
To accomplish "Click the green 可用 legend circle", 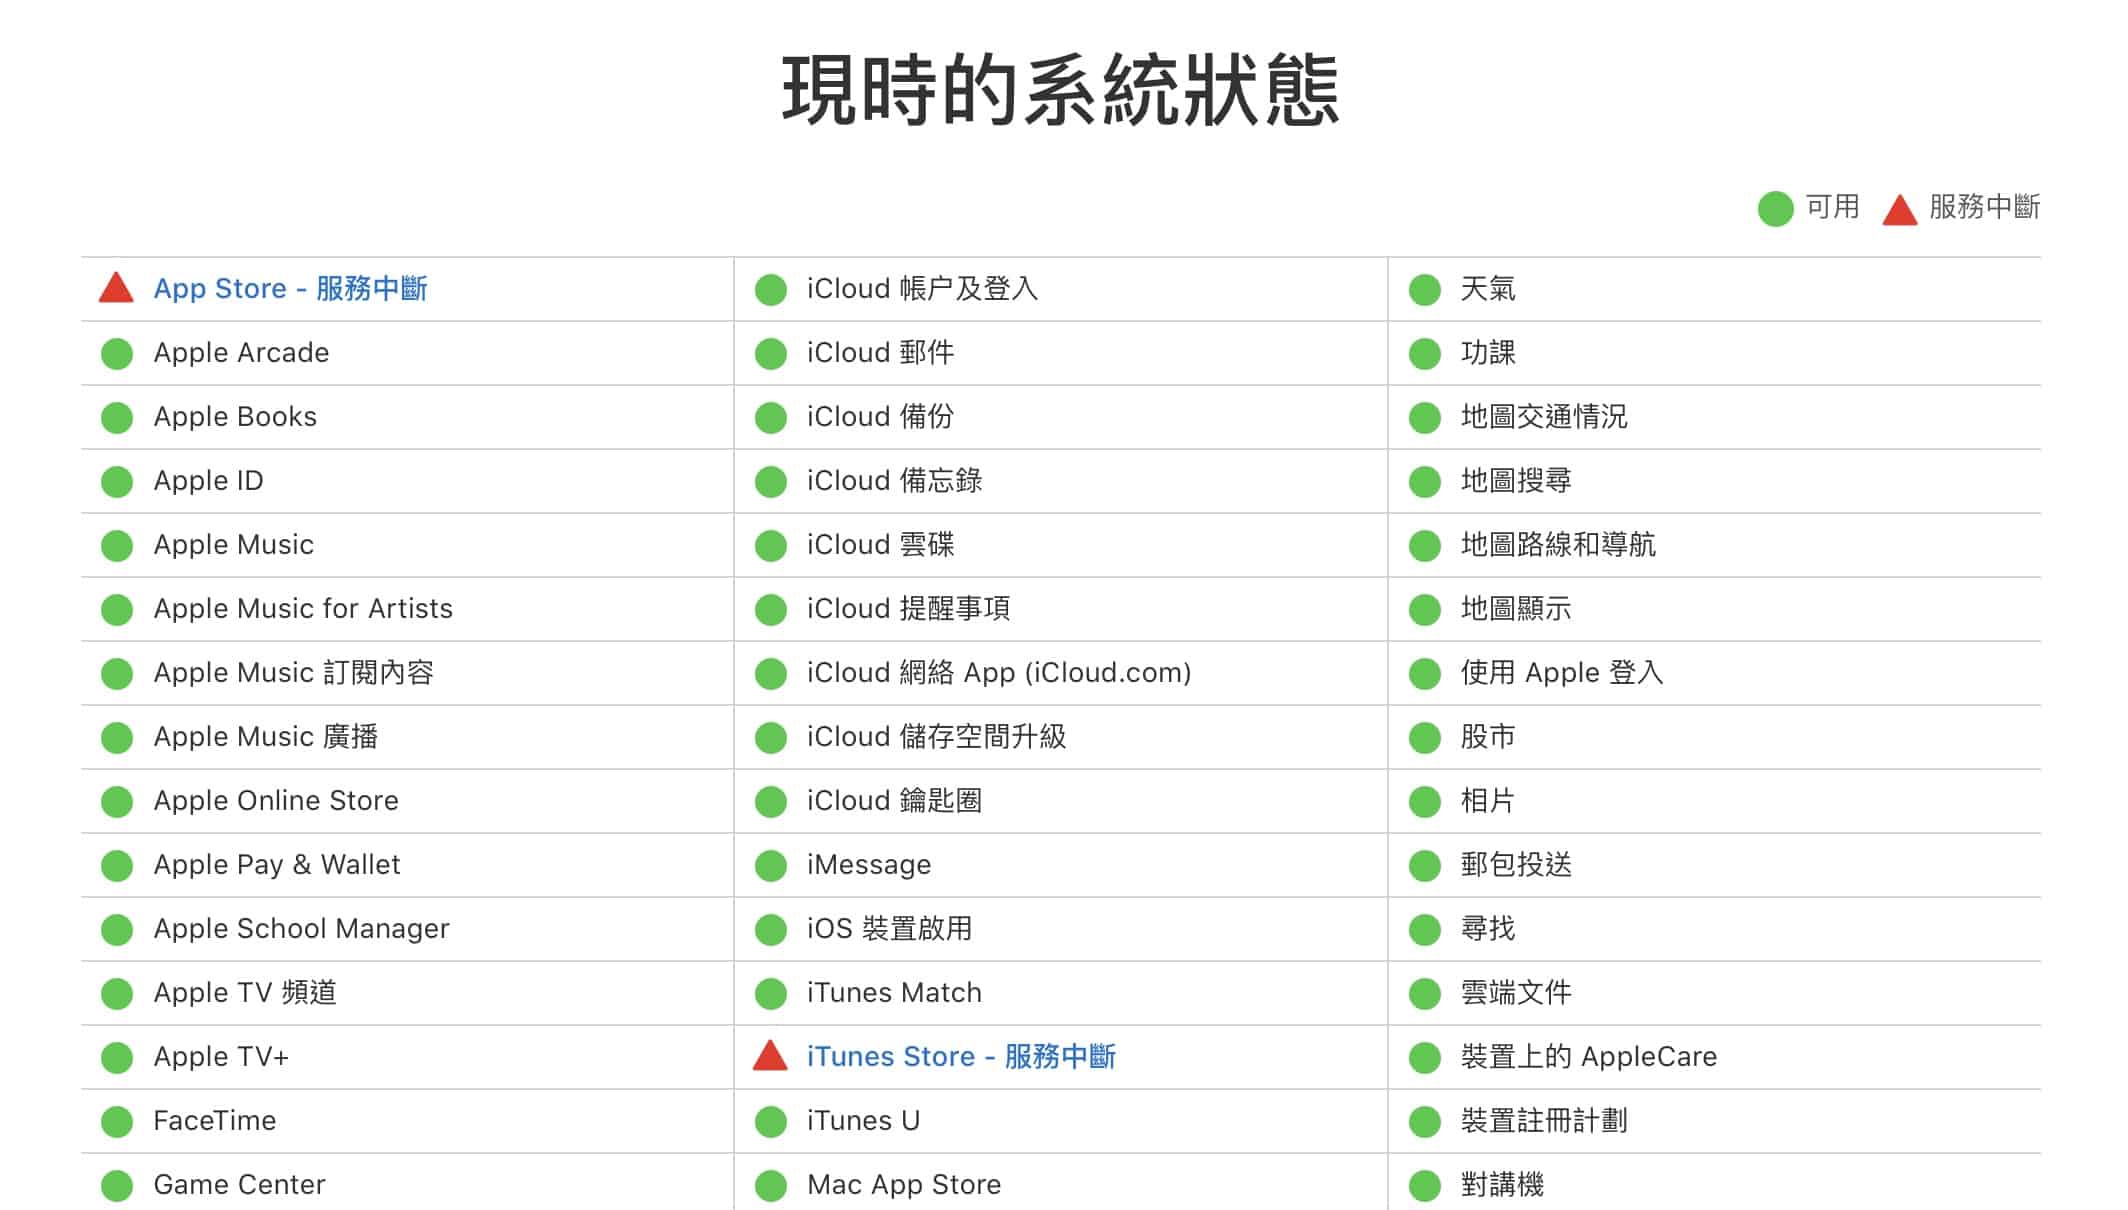I will 1776,209.
